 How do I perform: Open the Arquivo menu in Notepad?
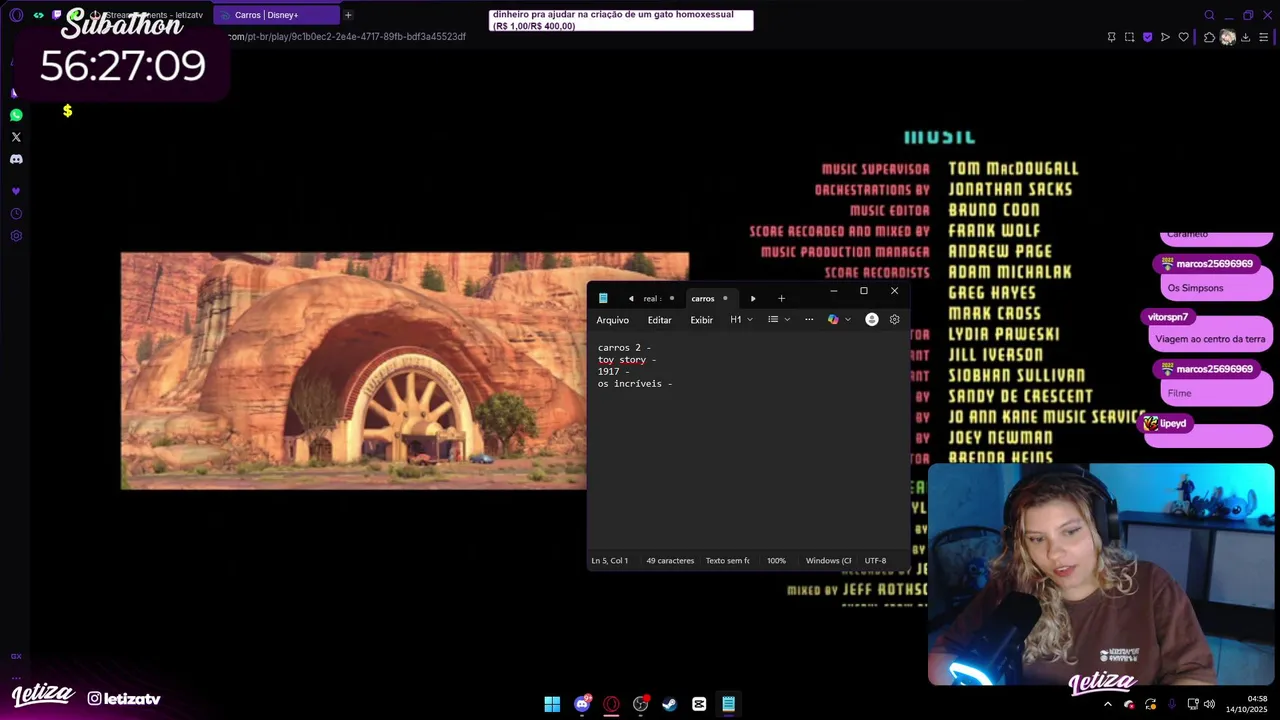(613, 320)
